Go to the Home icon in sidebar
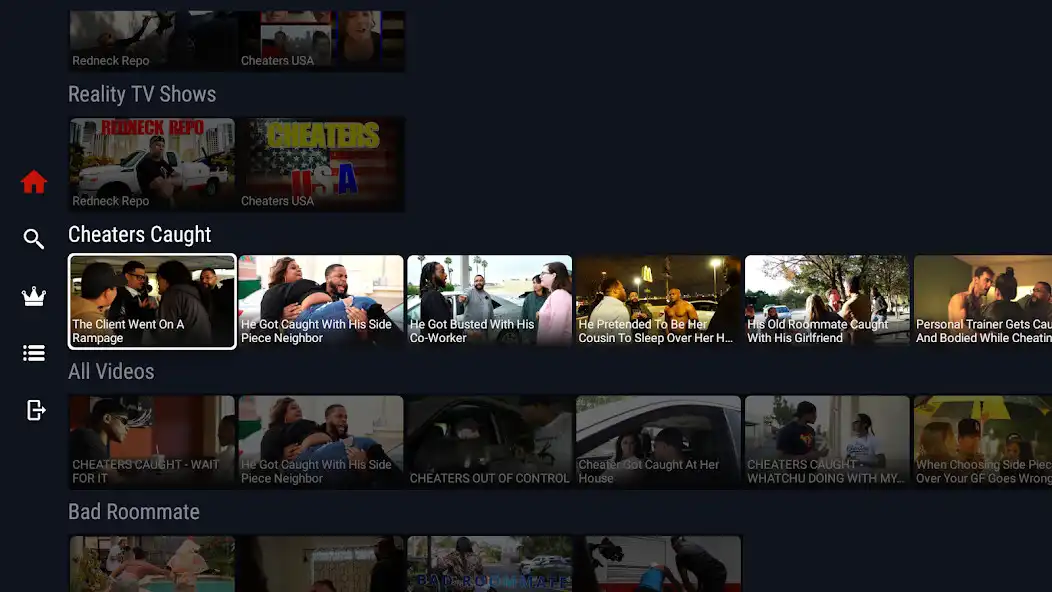Viewport: 1052px width, 592px height. coord(34,182)
